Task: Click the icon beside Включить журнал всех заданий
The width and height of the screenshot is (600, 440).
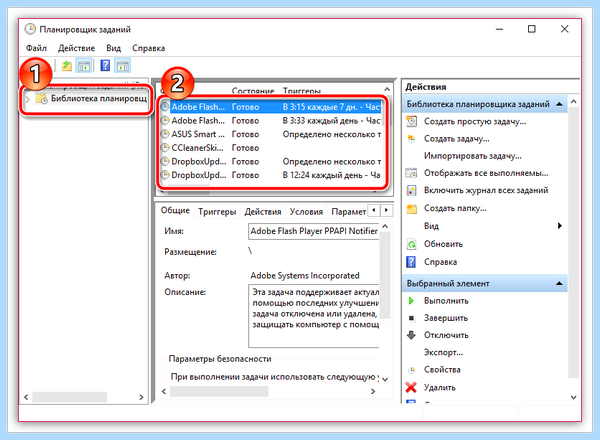Action: tap(411, 191)
